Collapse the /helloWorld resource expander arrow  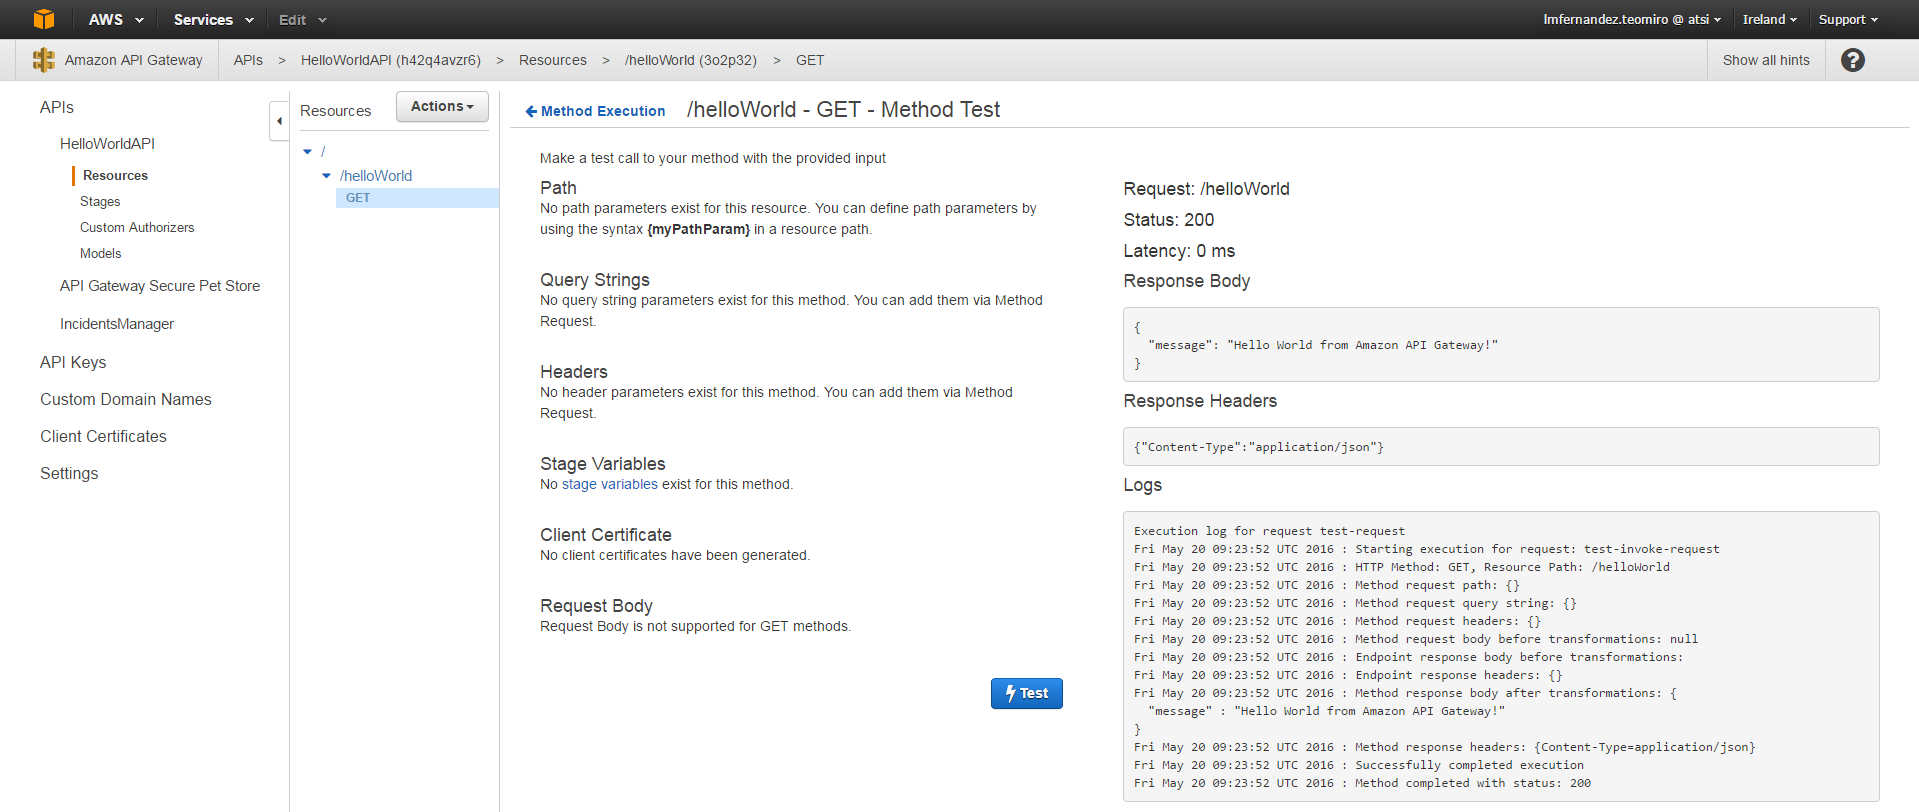[x=326, y=175]
